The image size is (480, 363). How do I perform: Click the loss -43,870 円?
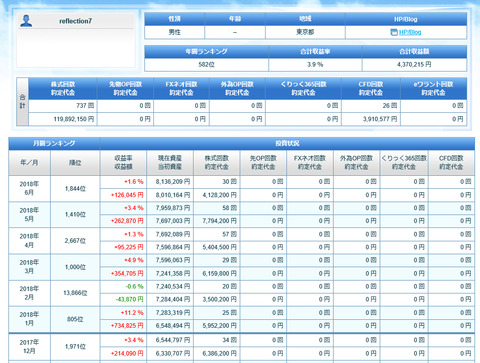[x=129, y=300]
